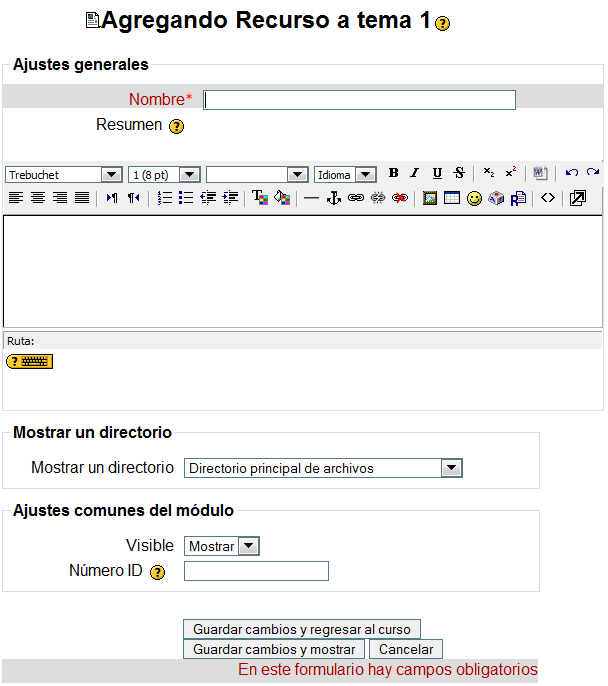Toggle HTML source code view

547,198
